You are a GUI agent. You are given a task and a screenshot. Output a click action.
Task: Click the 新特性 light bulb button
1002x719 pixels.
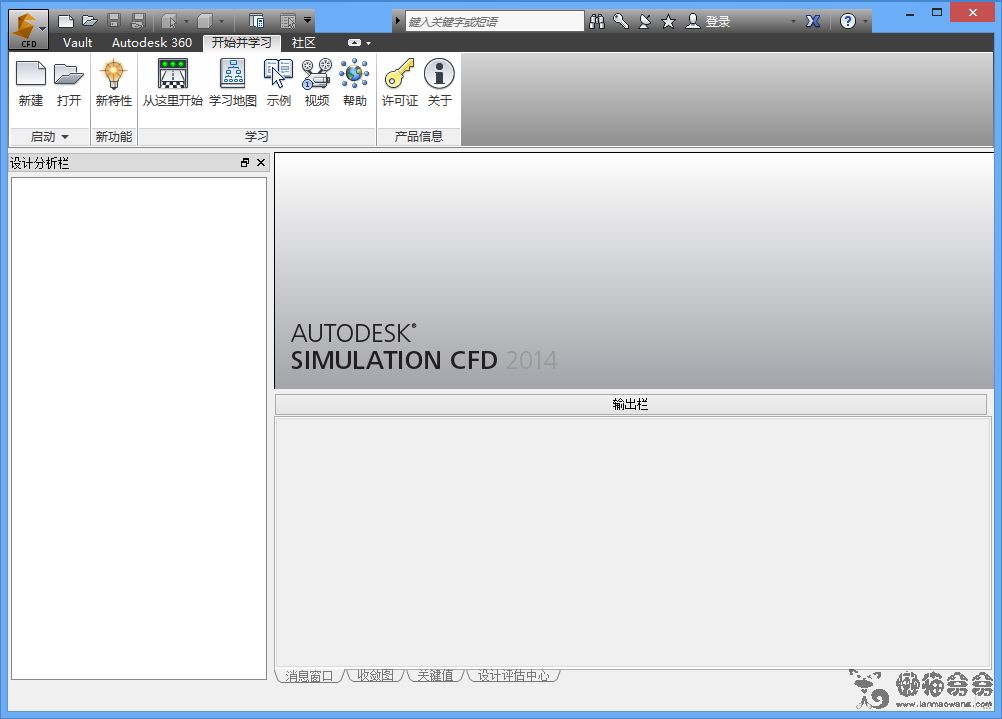coord(114,83)
